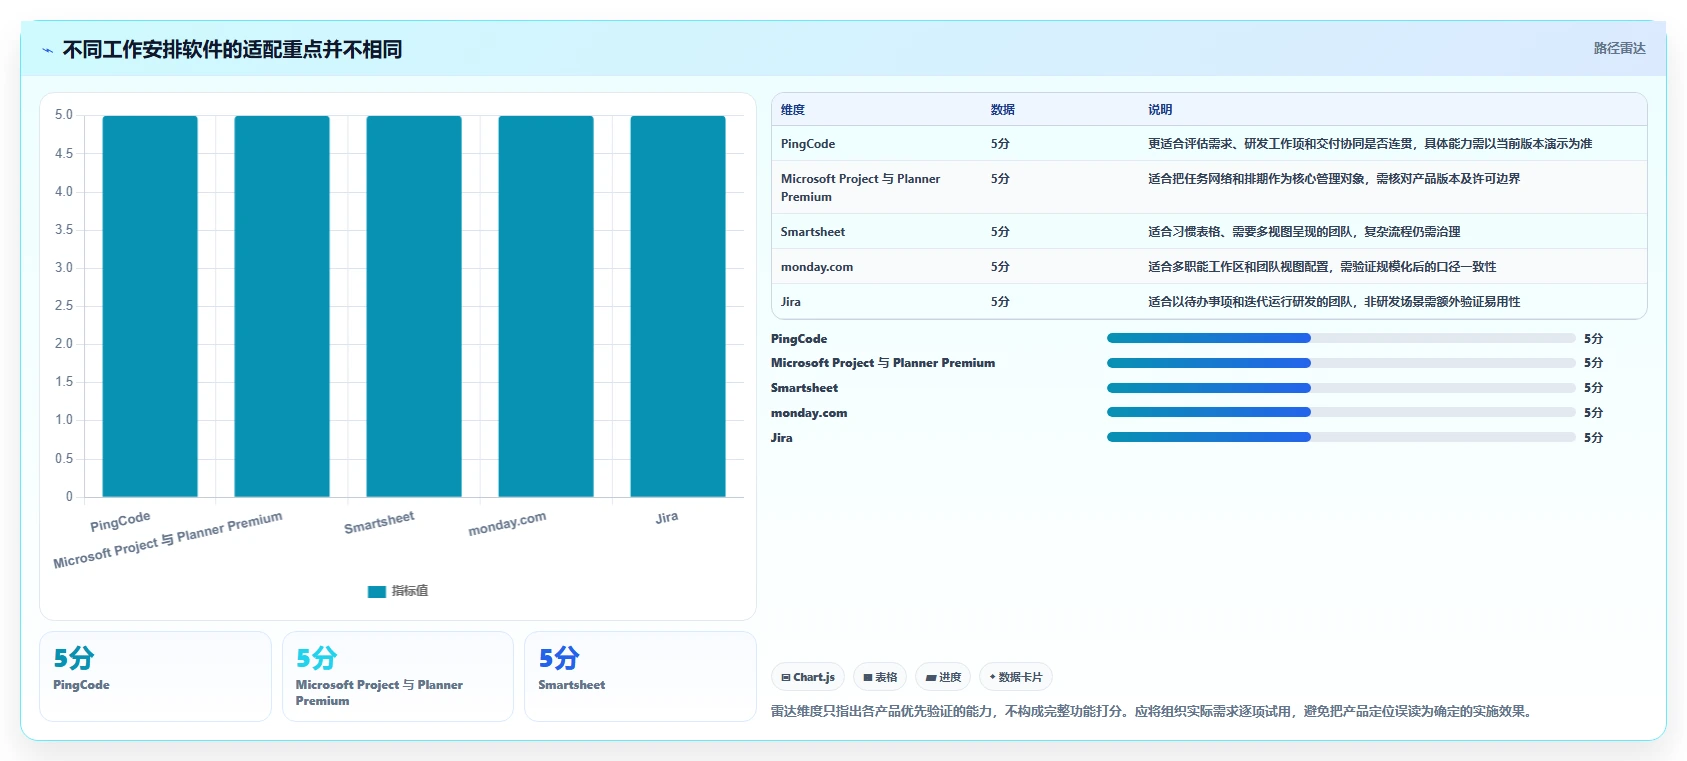Image resolution: width=1687 pixels, height=761 pixels.
Task: Click the small icon beside the card title
Action: 47,50
